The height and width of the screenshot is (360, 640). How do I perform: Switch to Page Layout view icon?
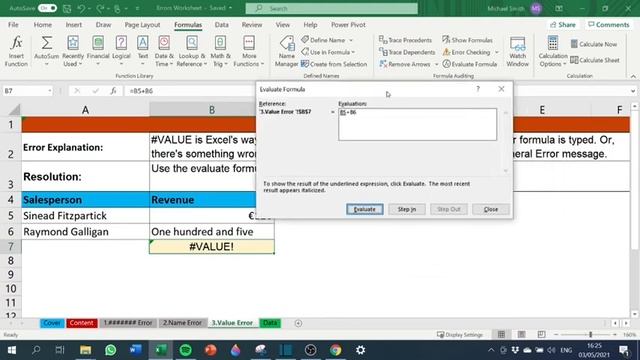coord(522,335)
